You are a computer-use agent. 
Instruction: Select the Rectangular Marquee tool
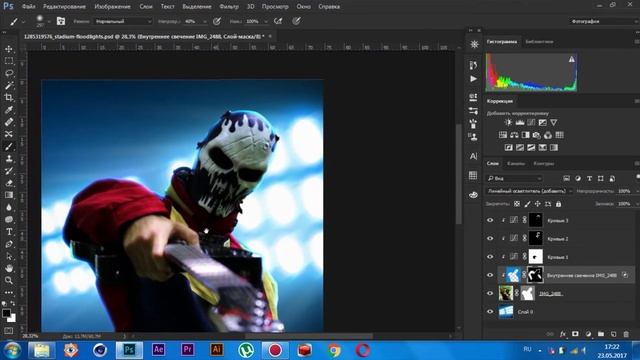coord(9,61)
